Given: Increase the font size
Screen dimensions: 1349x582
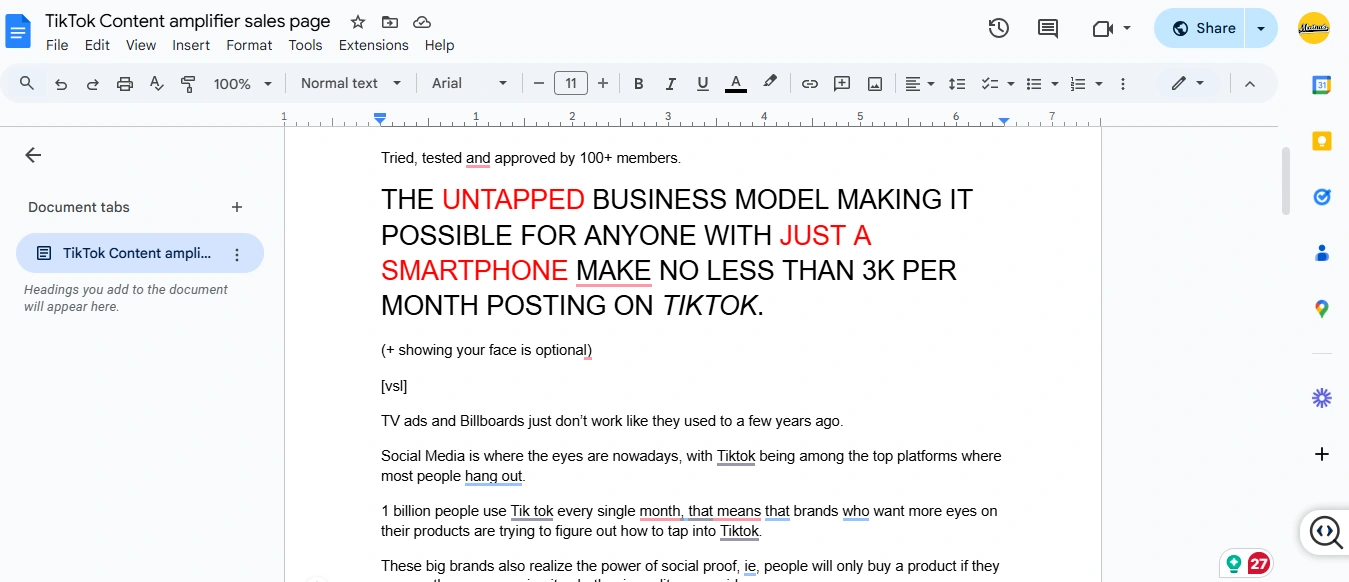Looking at the screenshot, I should point(603,84).
